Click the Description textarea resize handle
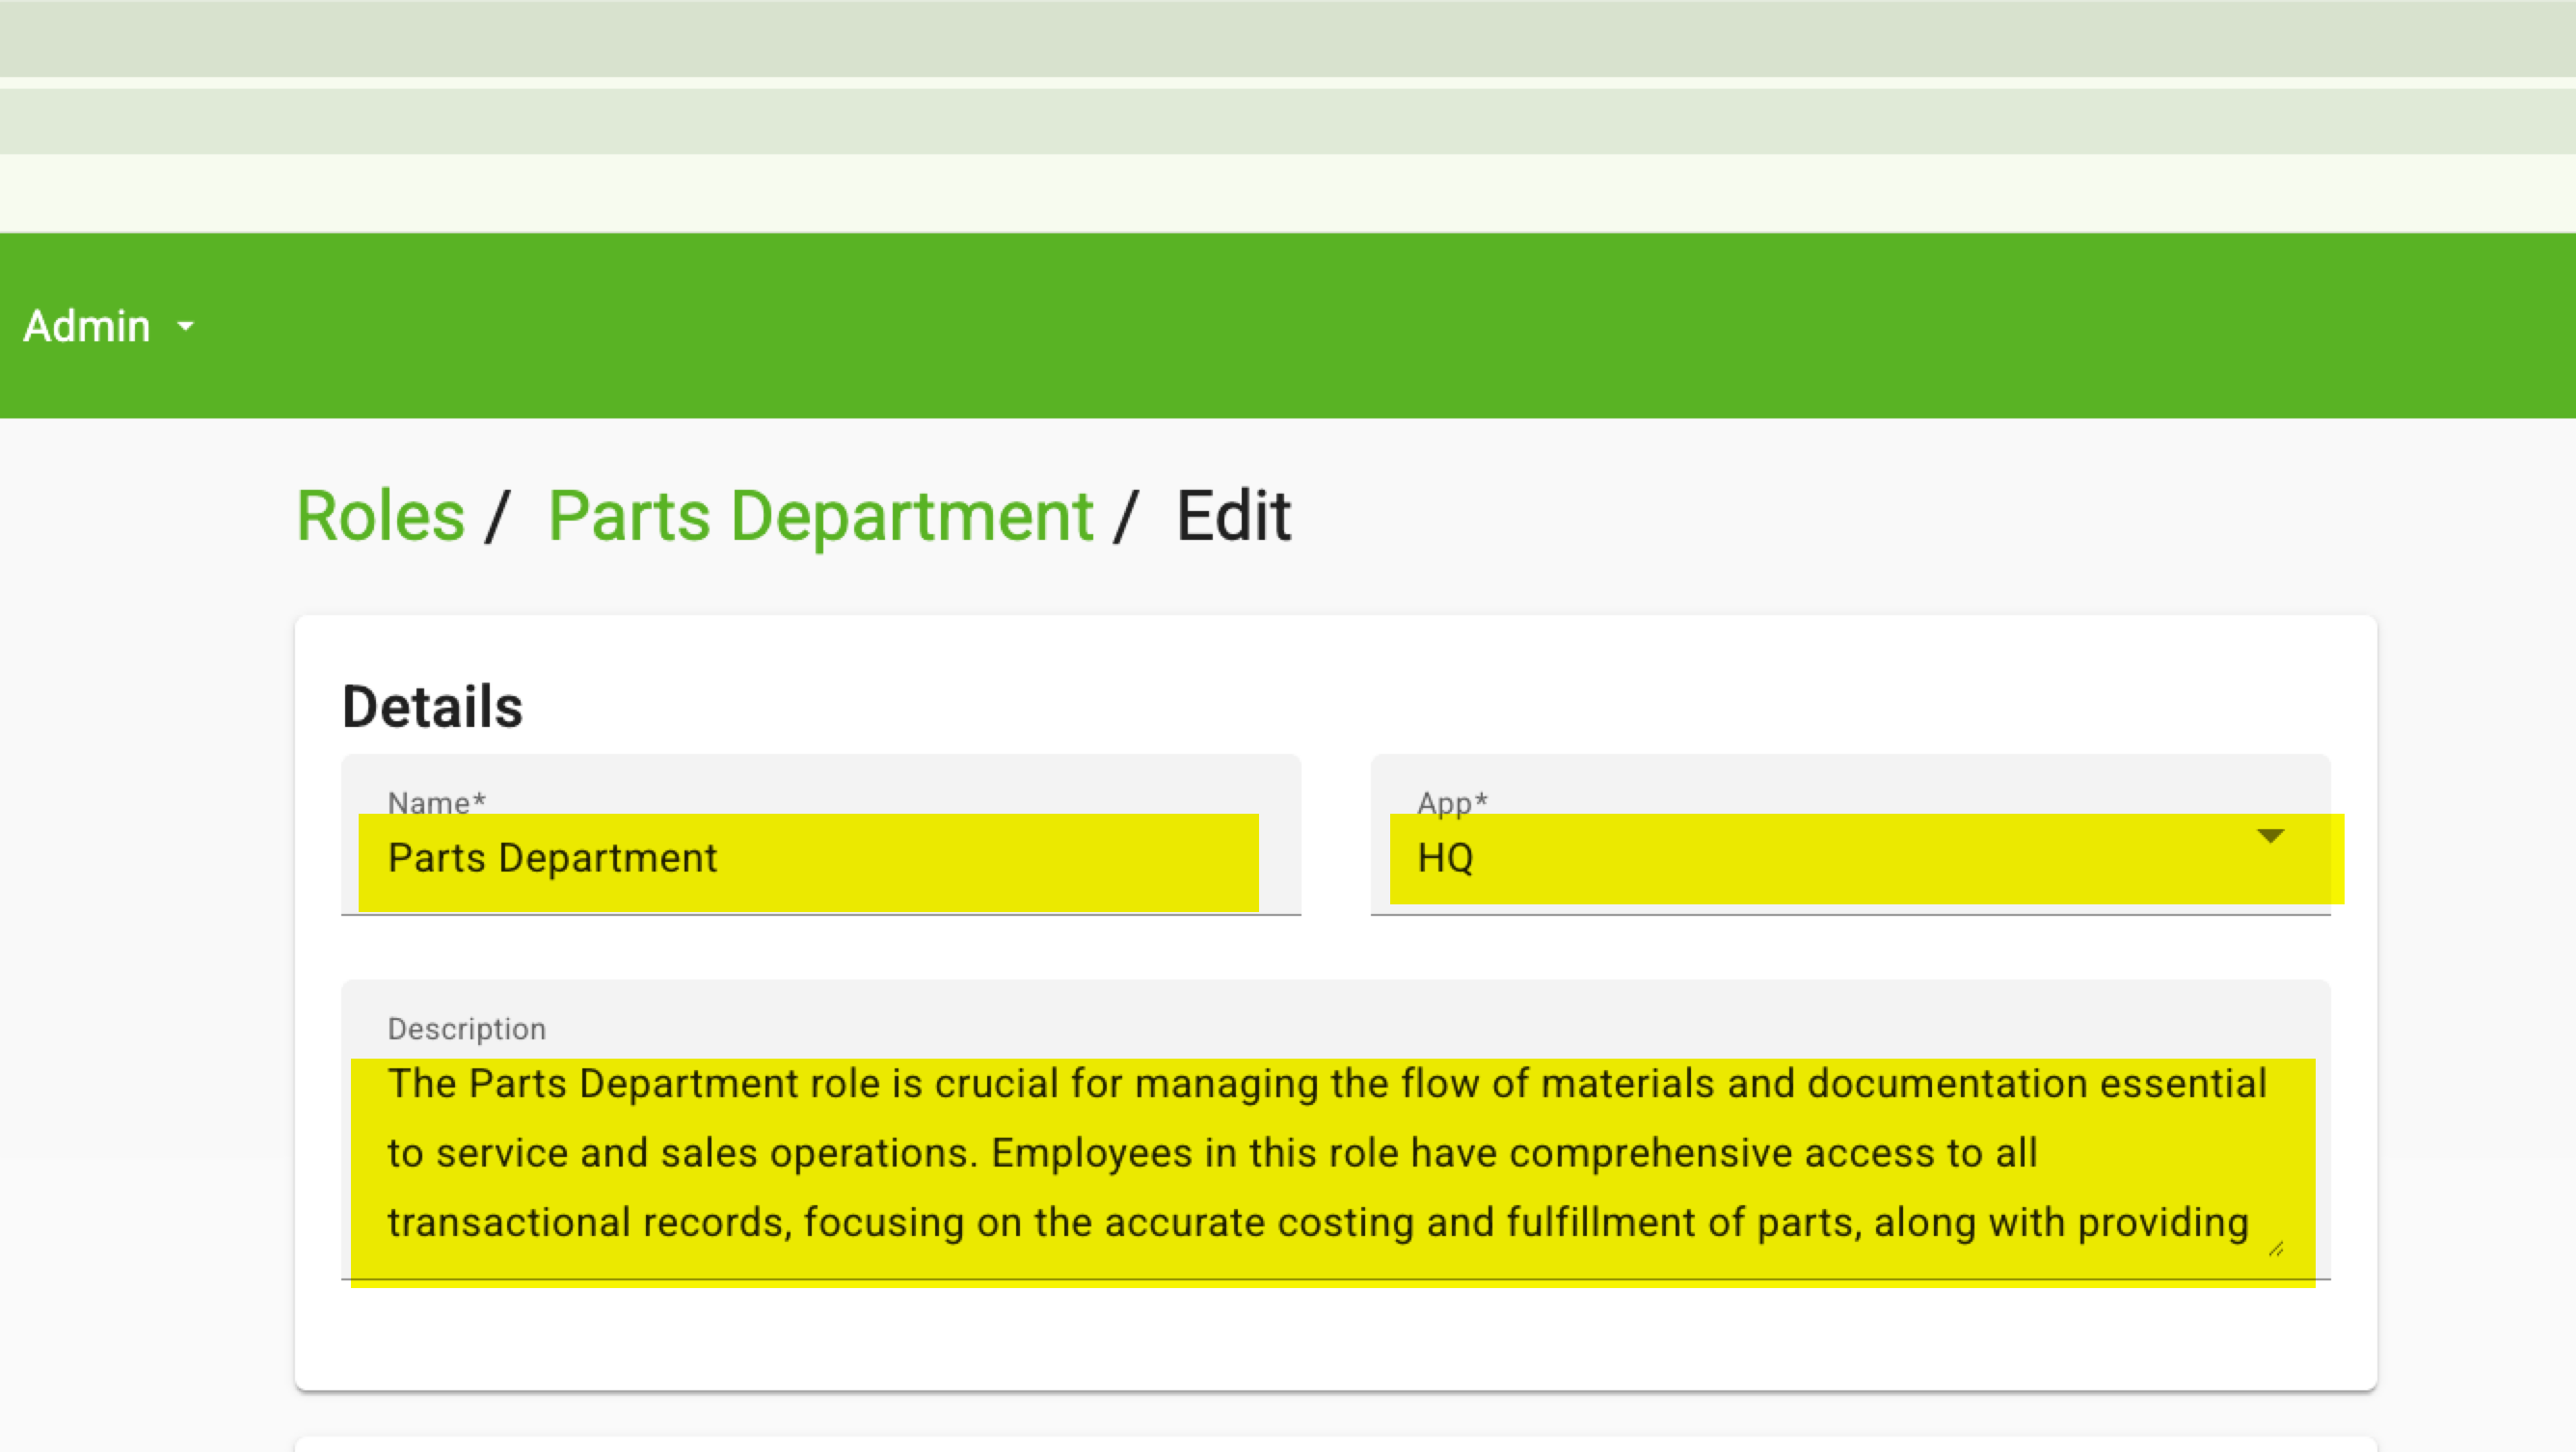 pos(2275,1248)
